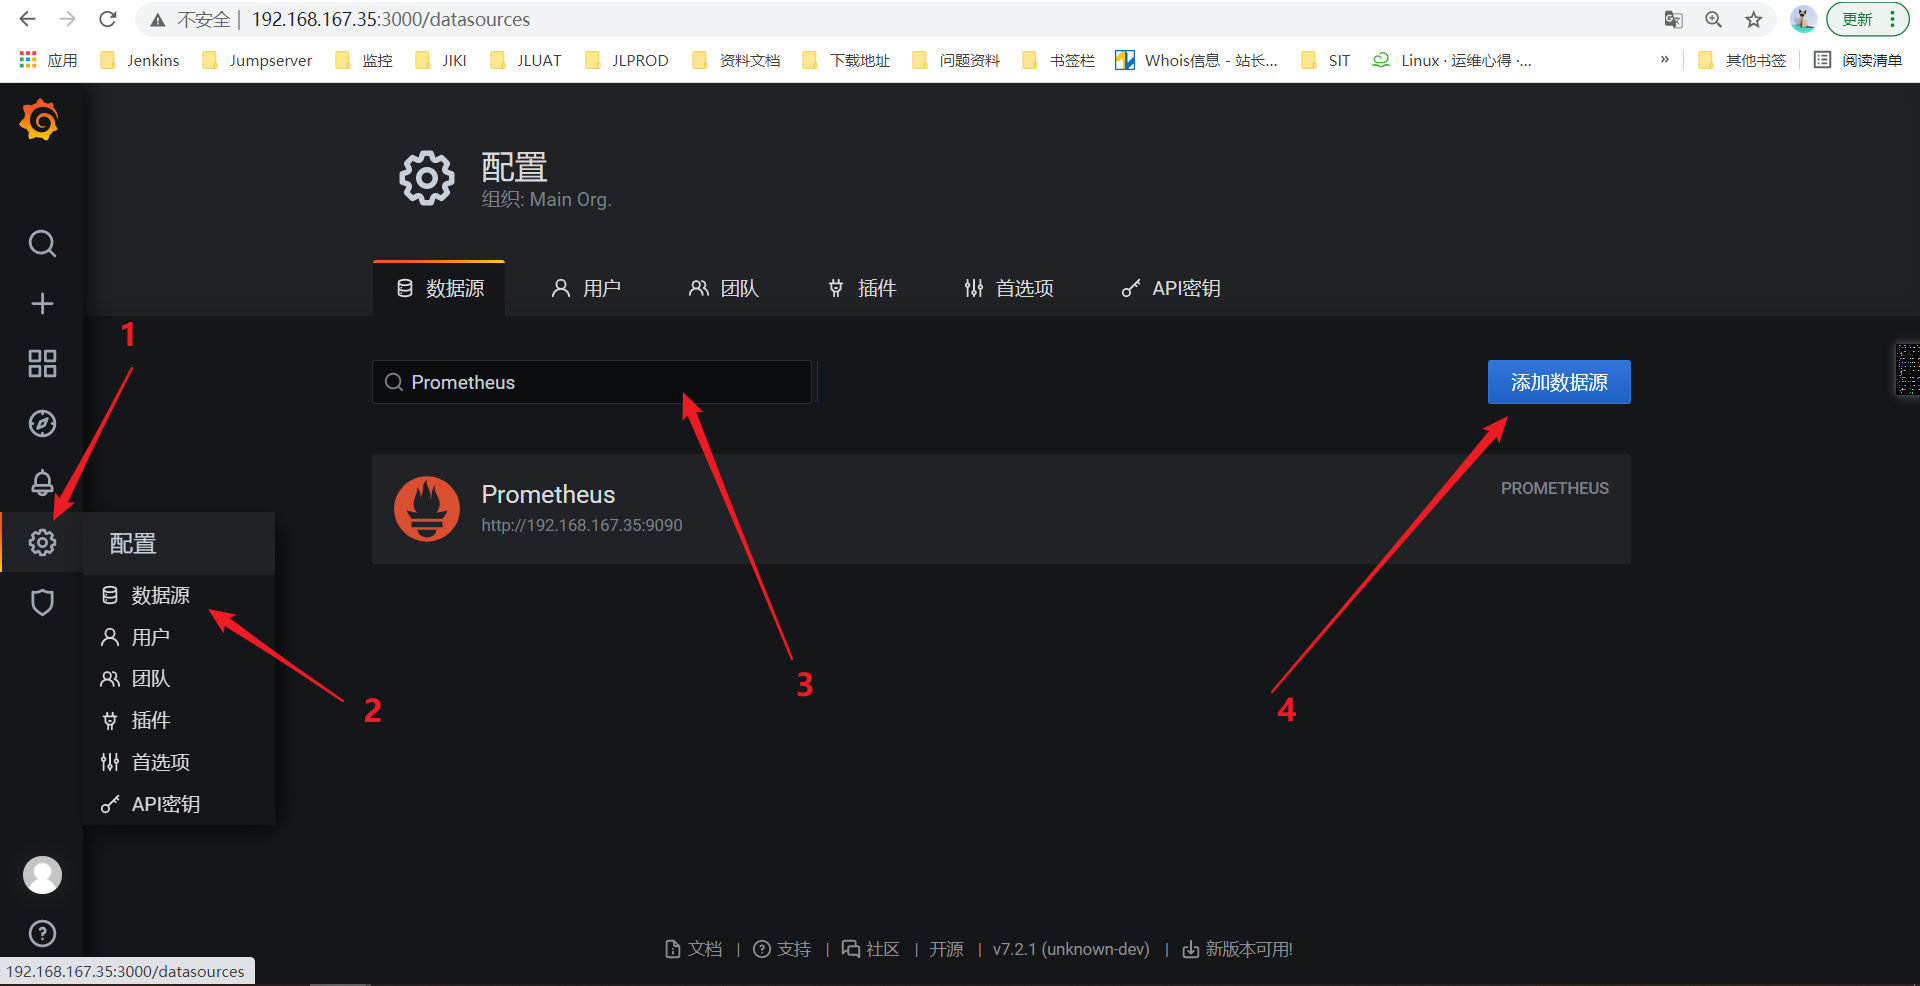The width and height of the screenshot is (1920, 986).
Task: Click the http://192.168.167.35:9090 URL text
Action: point(582,525)
